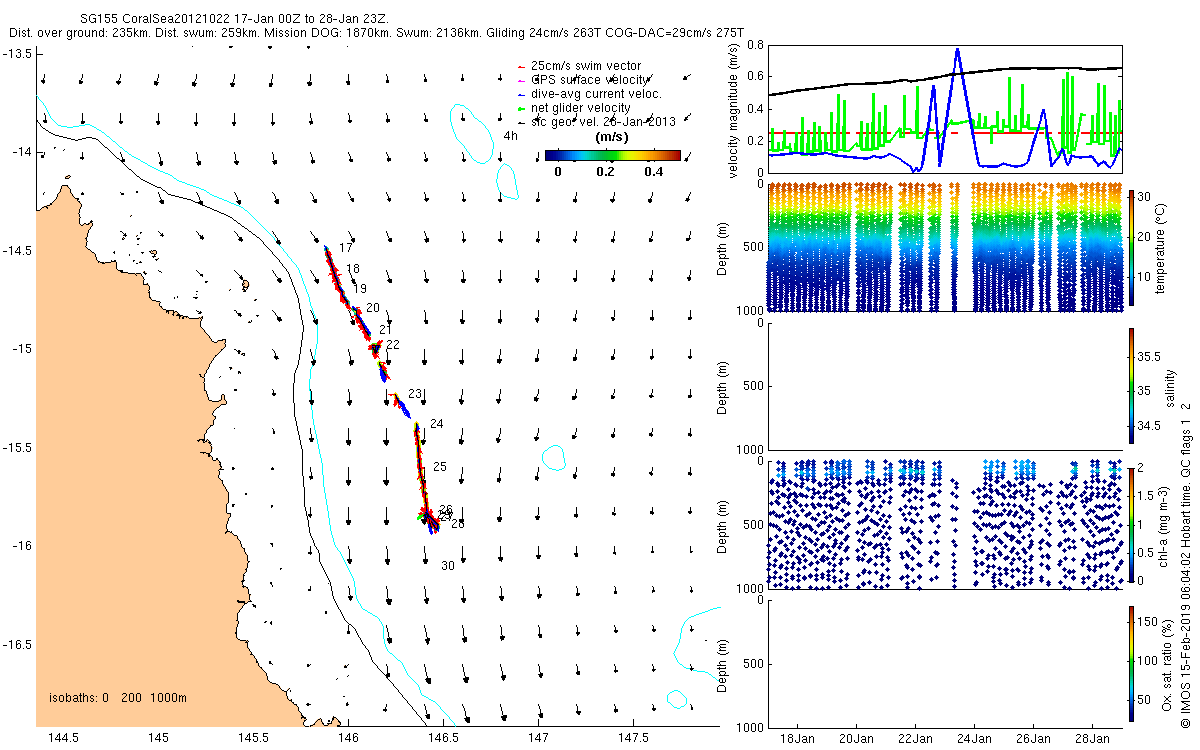Click the '150' tick on the oxygen colorbar
Image resolution: width=1200 pixels, height=750 pixels.
(1149, 620)
